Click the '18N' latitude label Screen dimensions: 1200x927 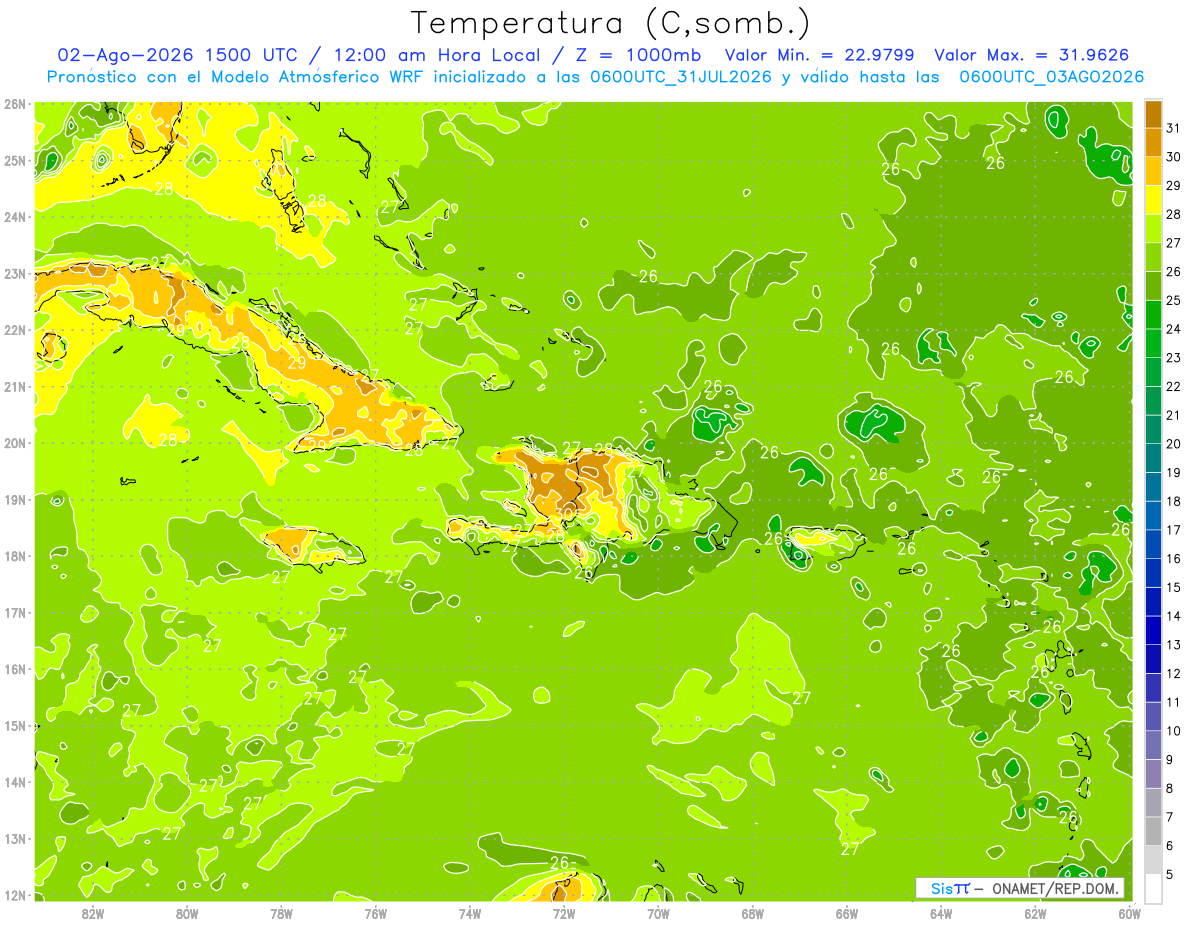pos(14,556)
